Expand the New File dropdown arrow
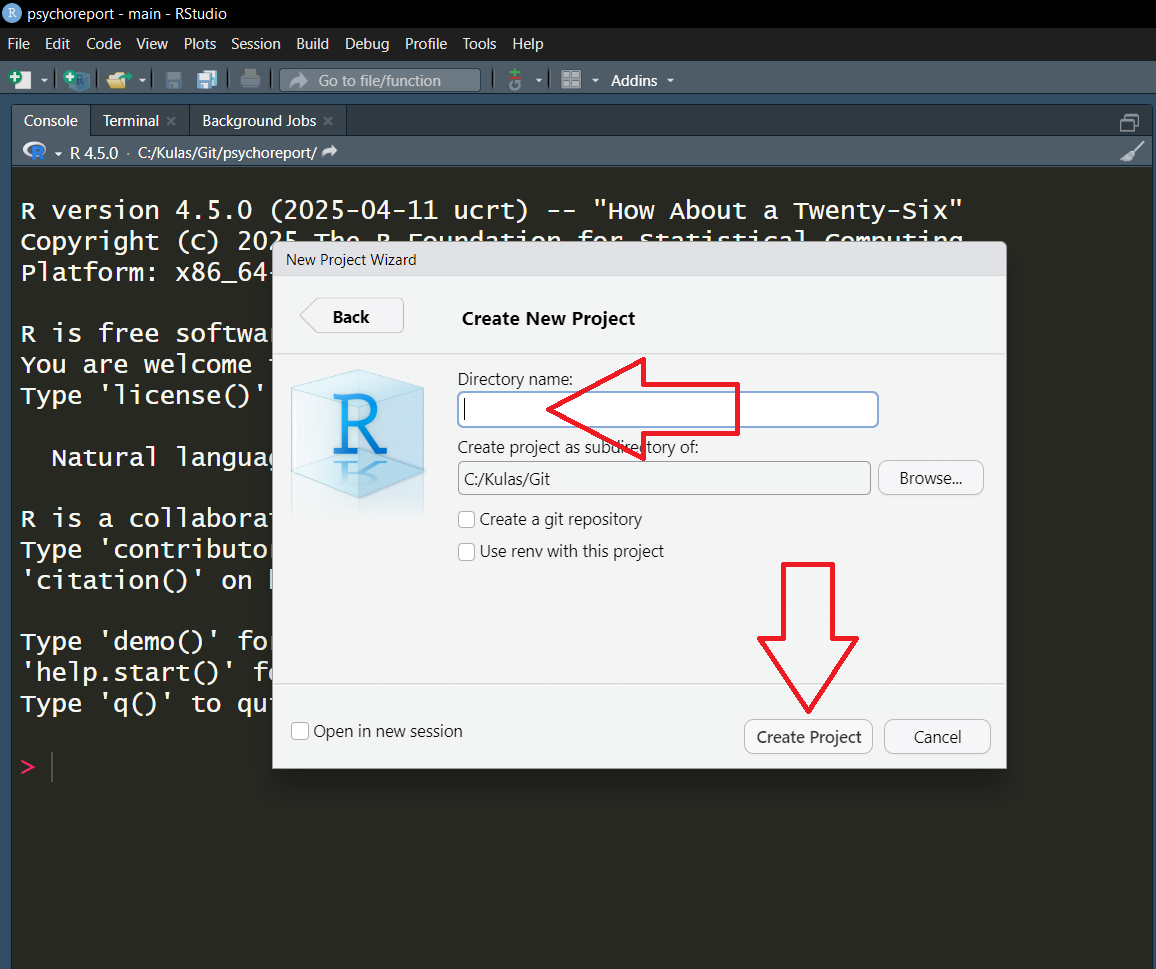 45,80
